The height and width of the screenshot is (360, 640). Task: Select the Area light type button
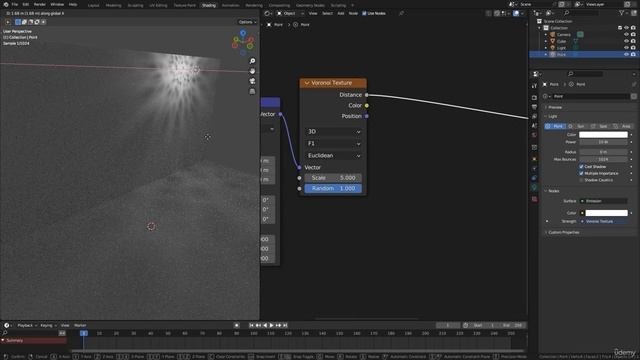(x=622, y=126)
